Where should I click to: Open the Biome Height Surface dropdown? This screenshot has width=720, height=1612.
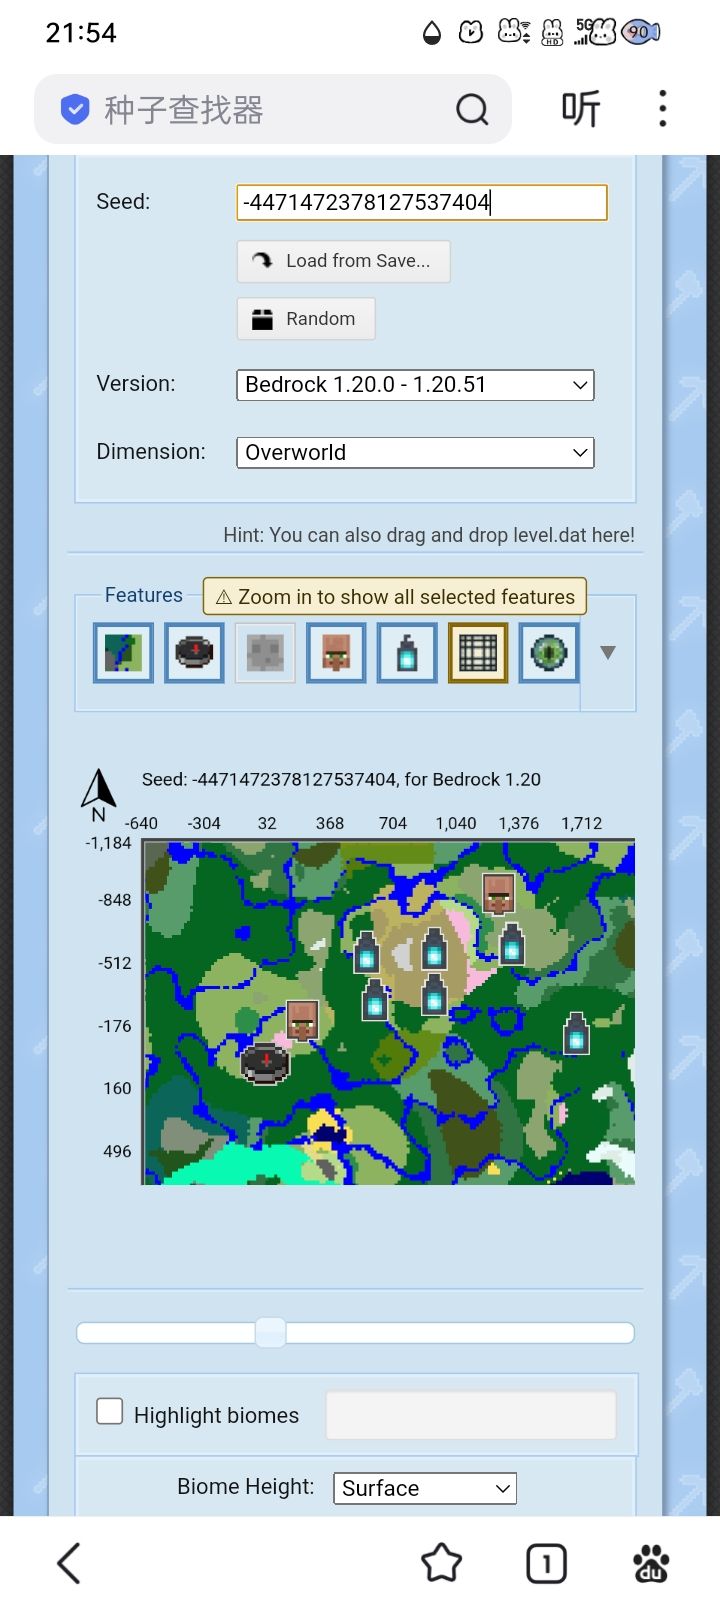[x=425, y=1488]
